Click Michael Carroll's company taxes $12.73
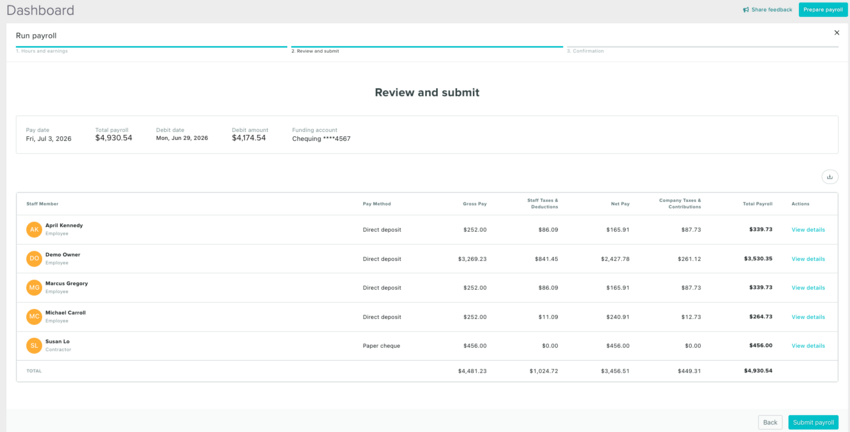 click(x=691, y=317)
